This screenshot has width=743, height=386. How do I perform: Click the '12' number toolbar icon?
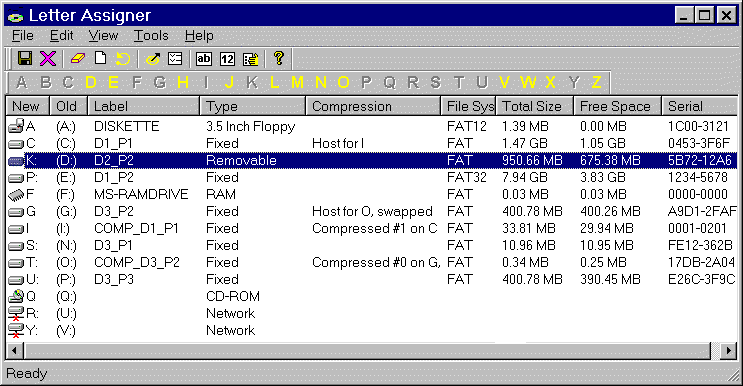pos(227,59)
